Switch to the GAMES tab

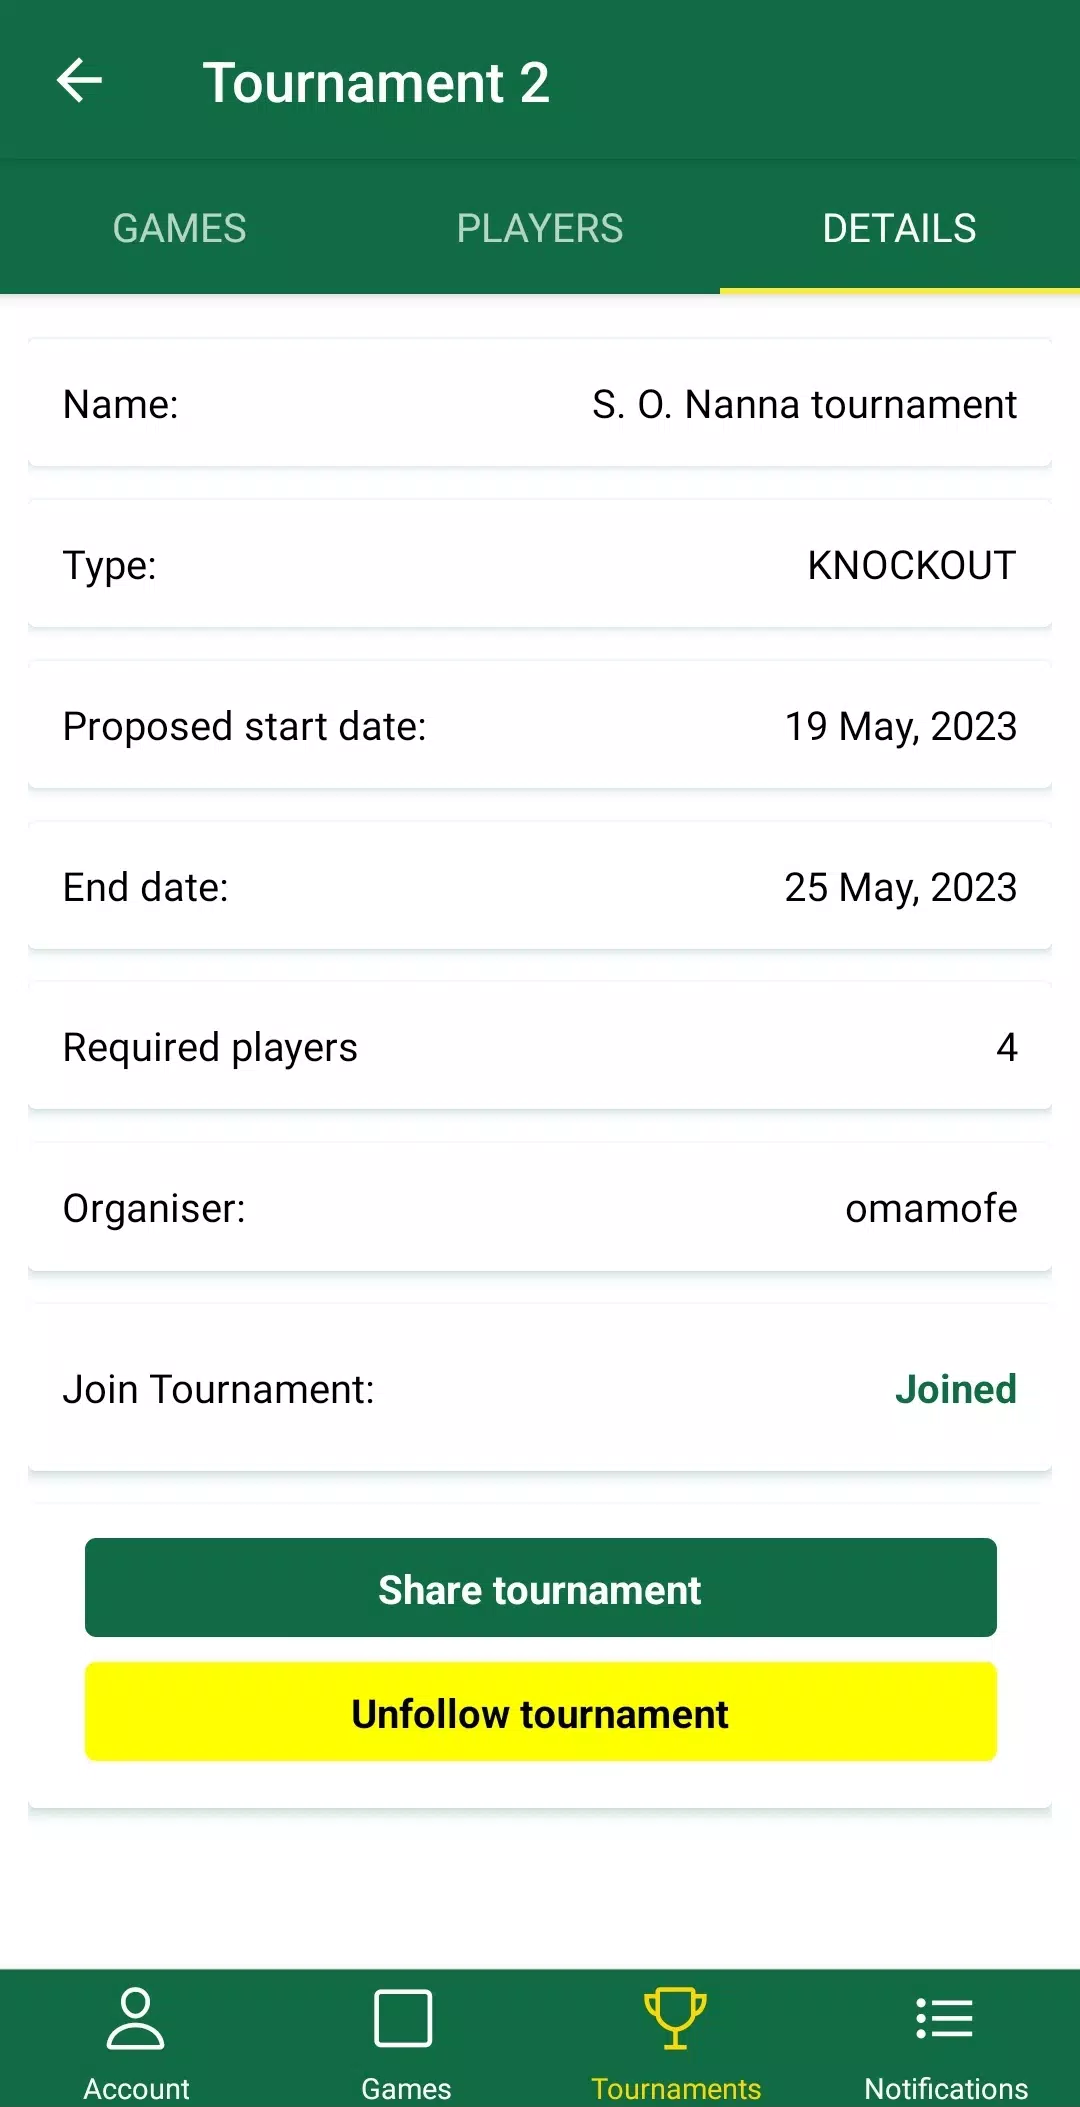pyautogui.click(x=180, y=229)
